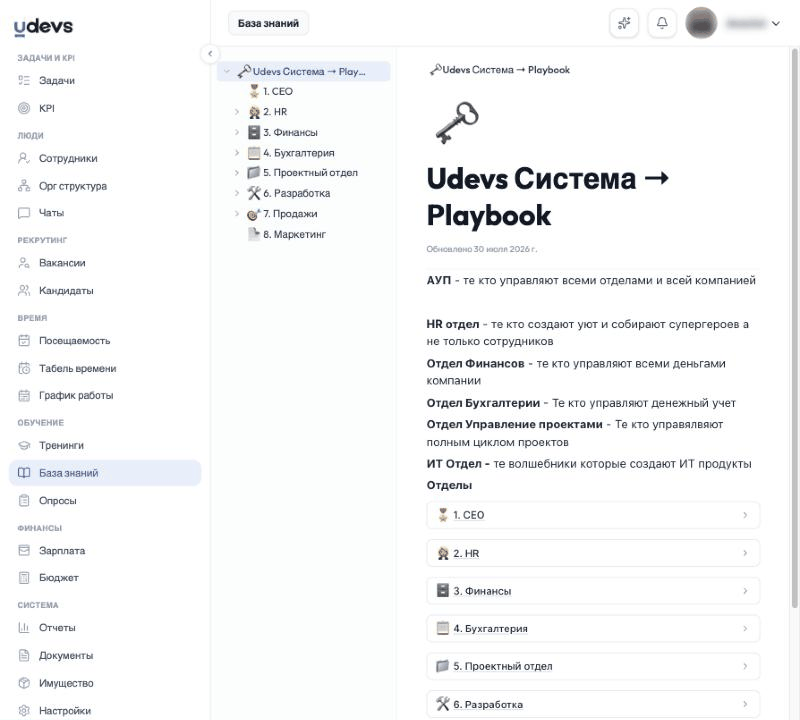
Task: Click the Тренинги graduation cap icon
Action: (x=24, y=445)
